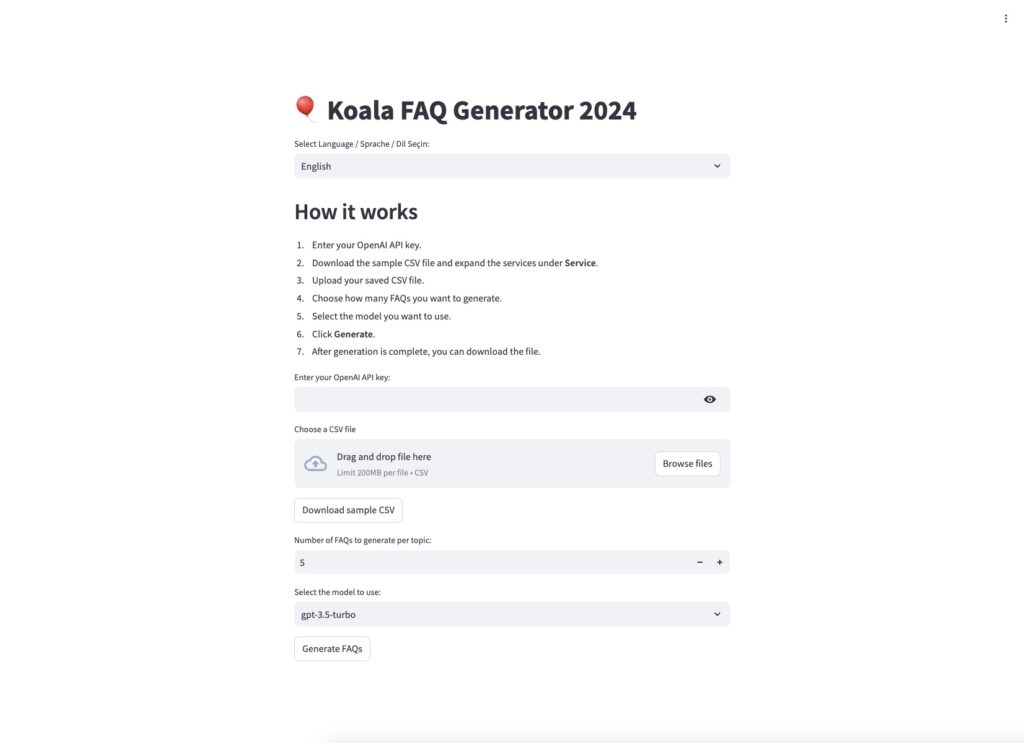Click the FAQ number input field

click(x=492, y=562)
